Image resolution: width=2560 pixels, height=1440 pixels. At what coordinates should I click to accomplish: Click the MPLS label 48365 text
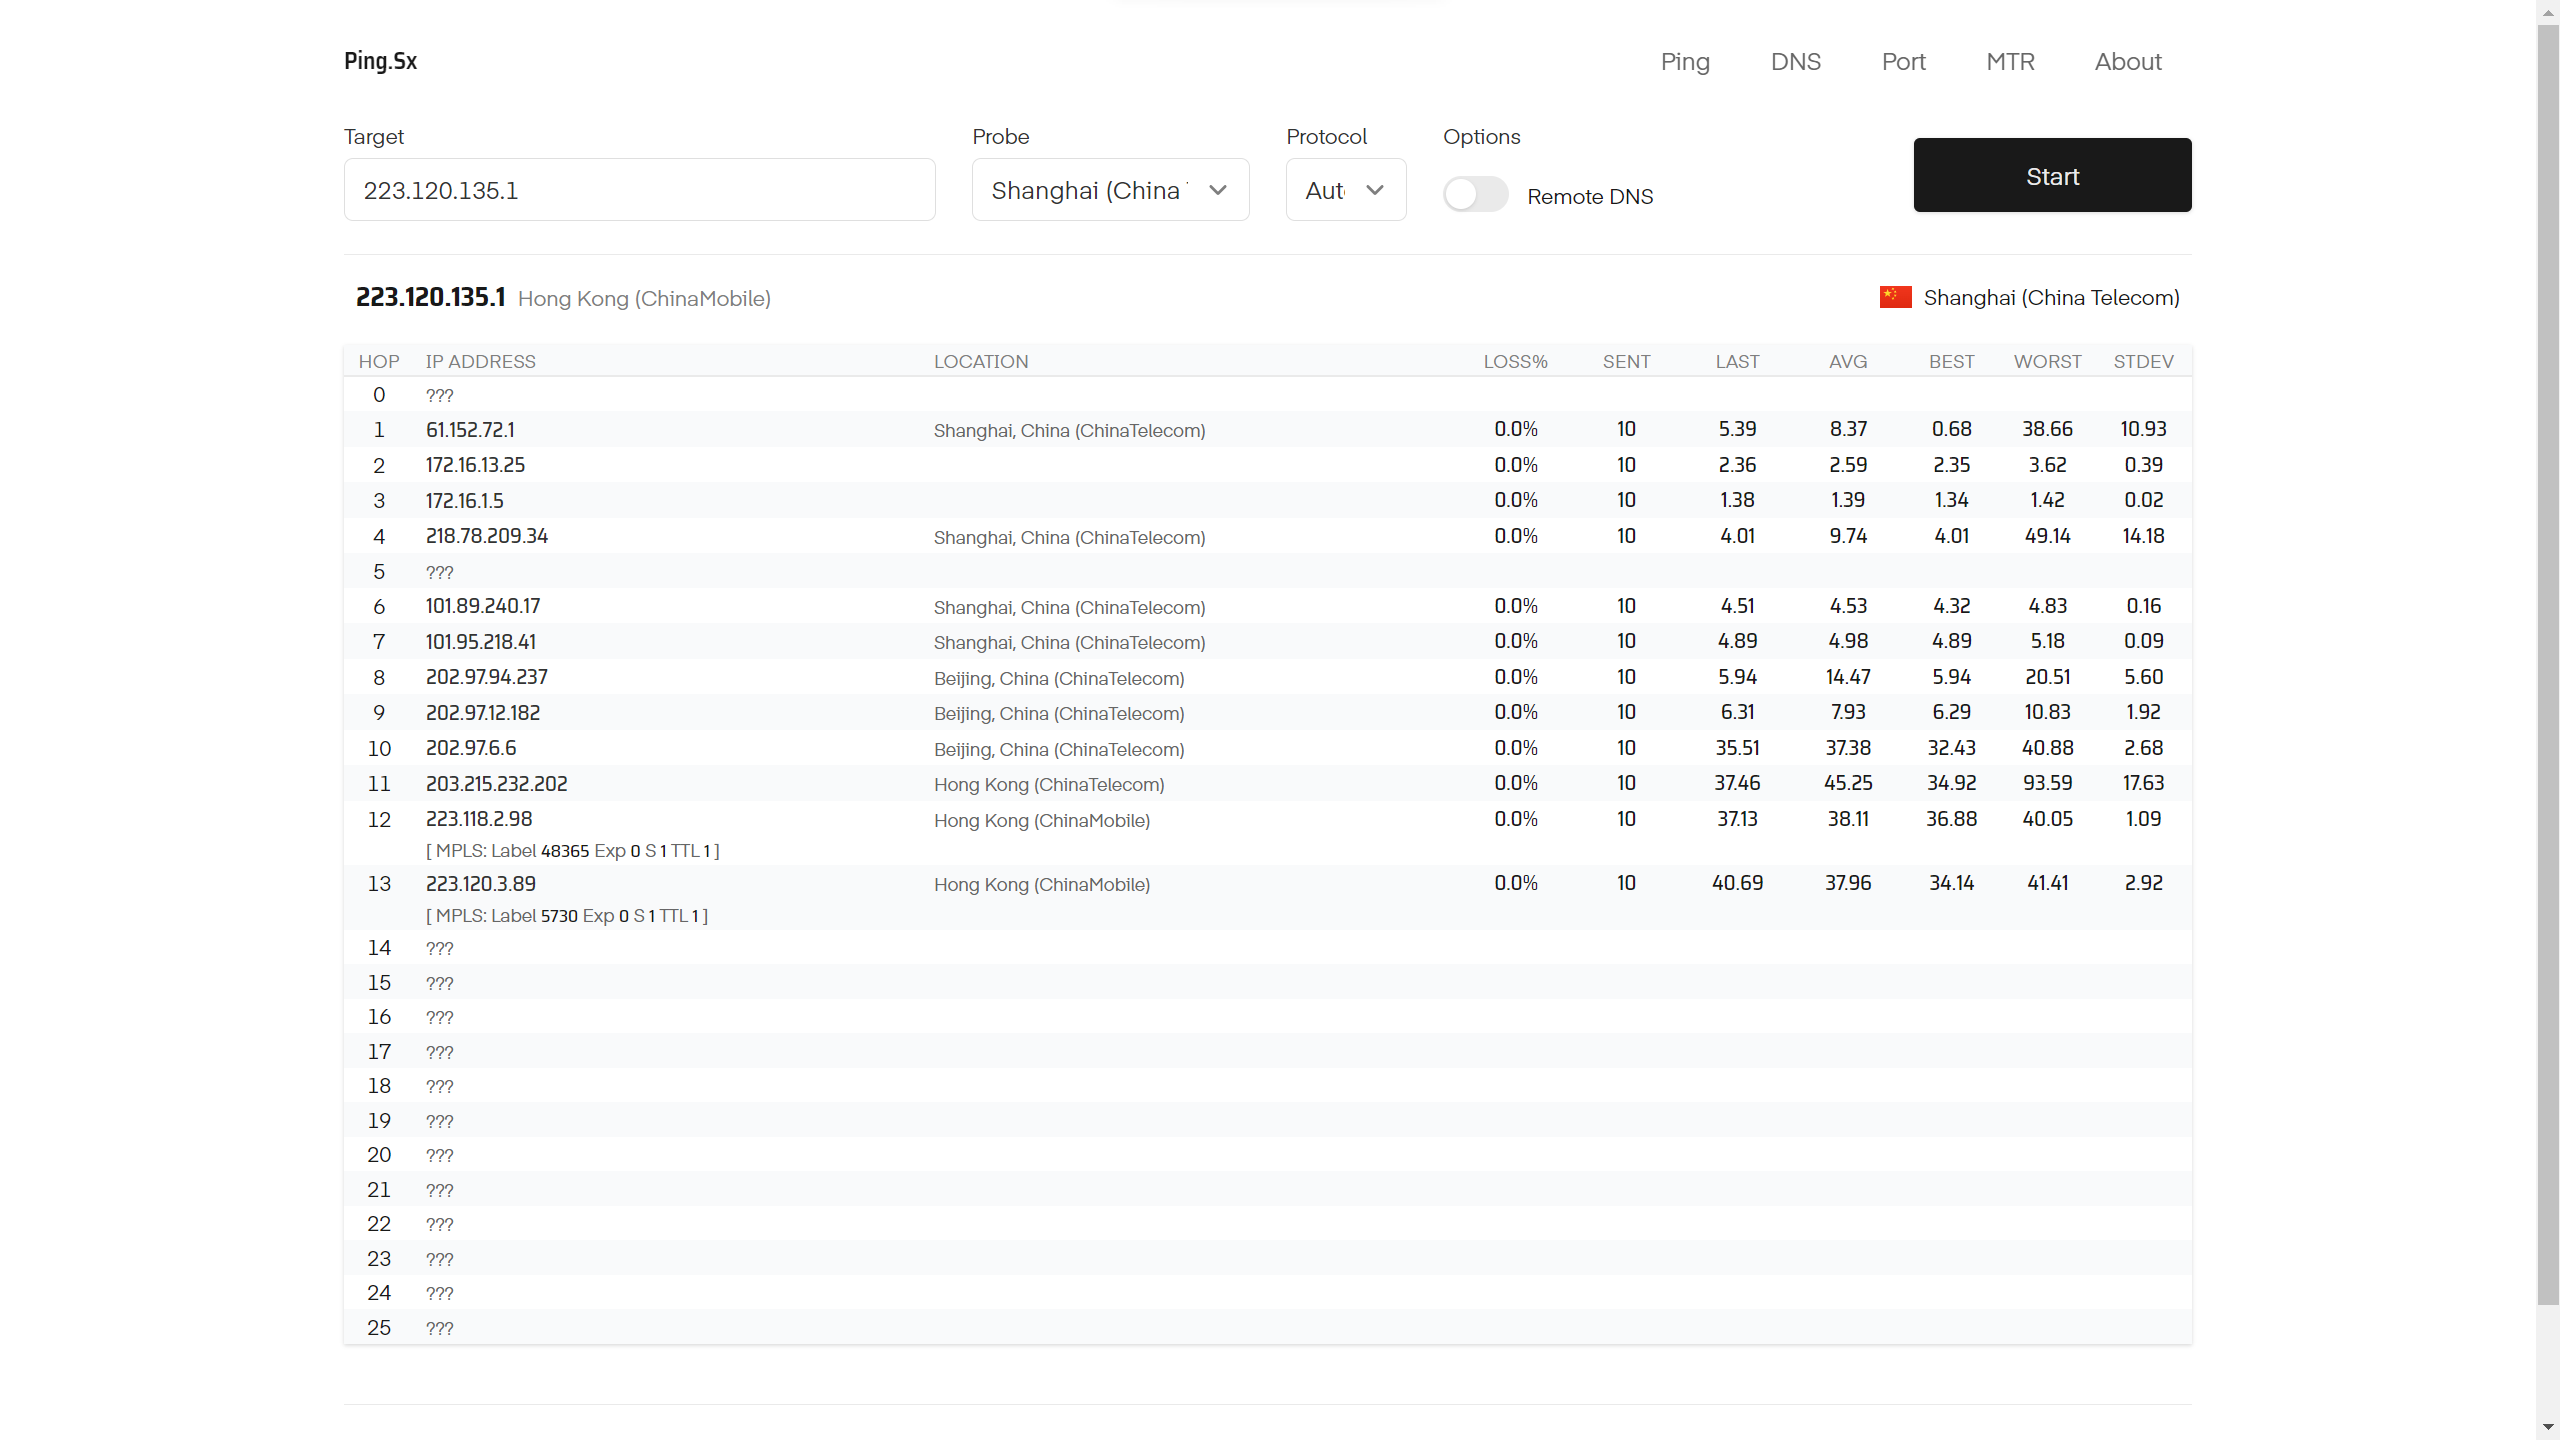pyautogui.click(x=565, y=851)
